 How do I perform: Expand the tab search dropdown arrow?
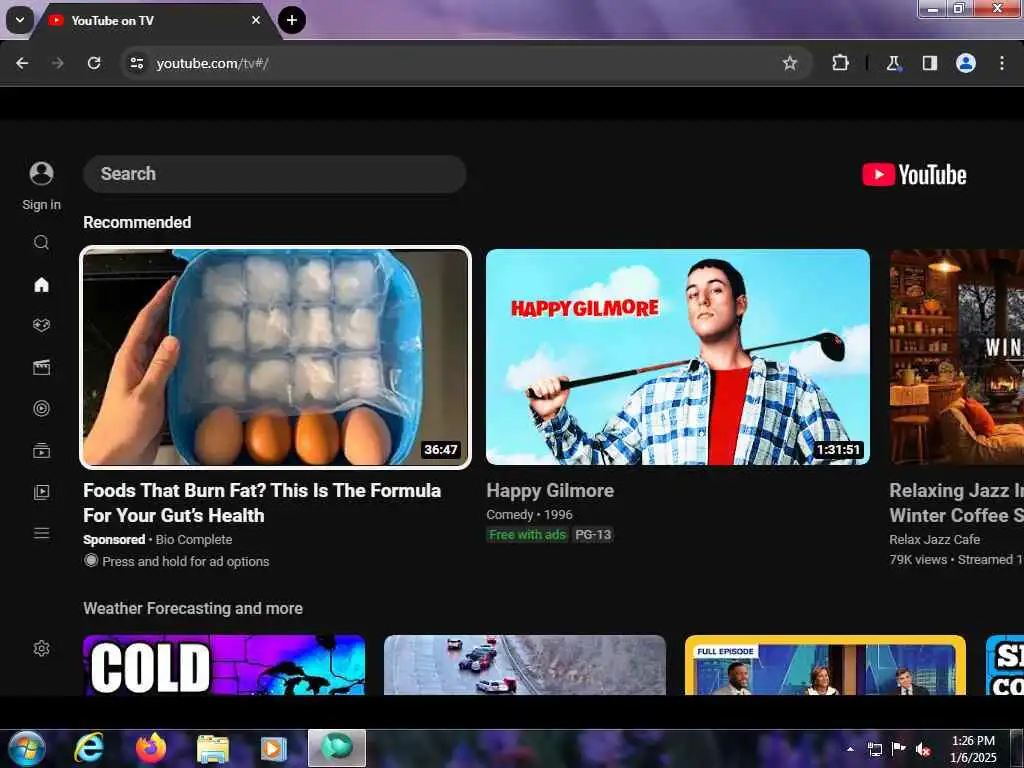pos(20,20)
